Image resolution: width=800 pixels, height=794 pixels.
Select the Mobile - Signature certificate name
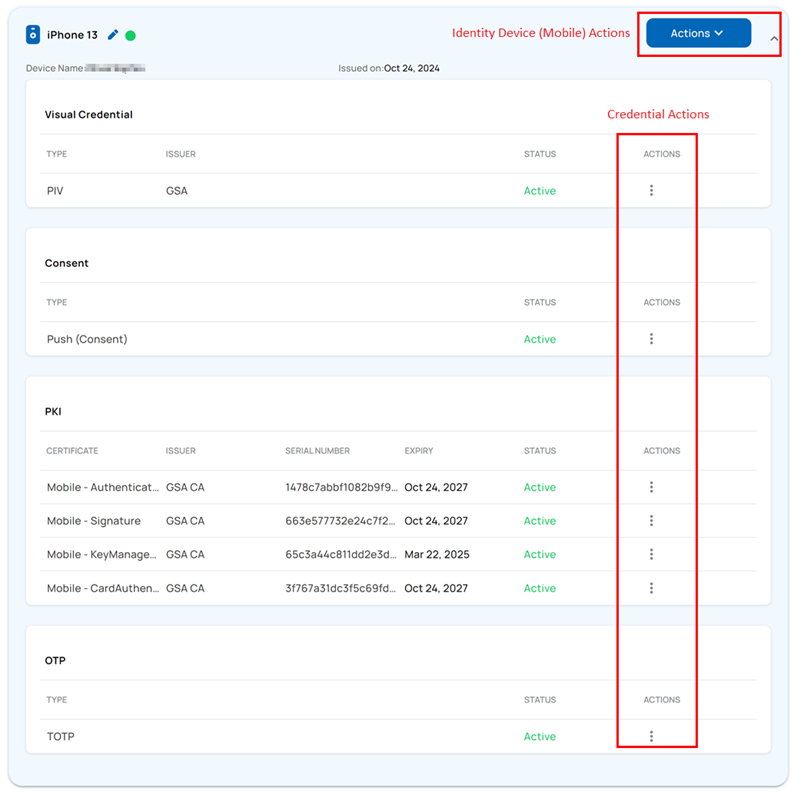94,521
